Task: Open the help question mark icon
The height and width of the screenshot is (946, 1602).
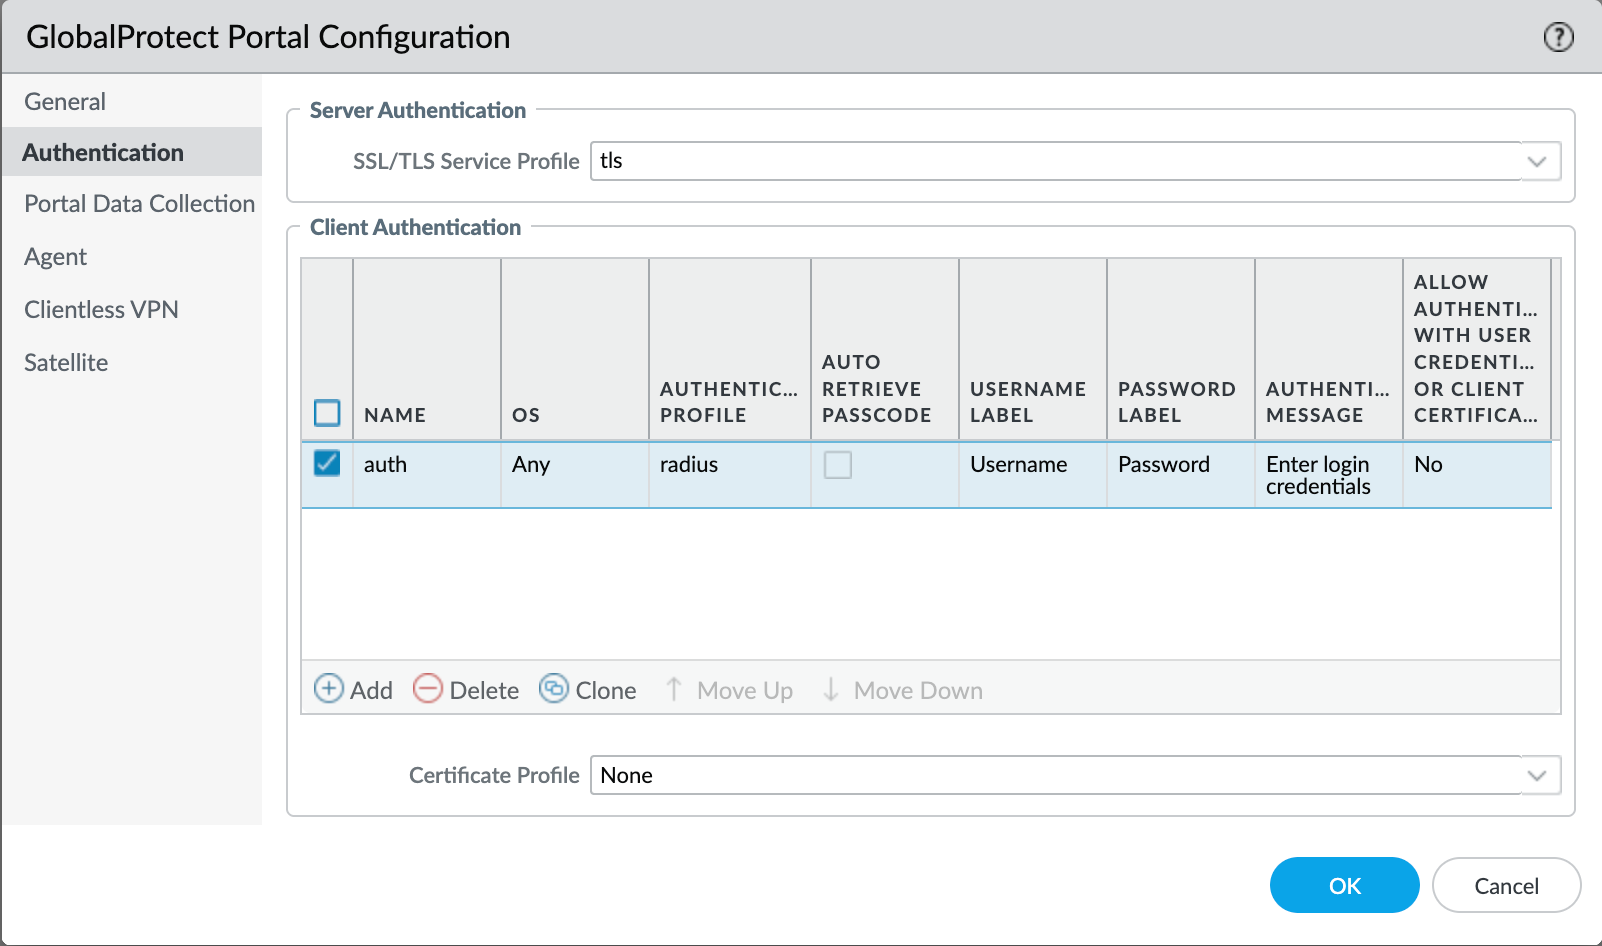Action: [1558, 38]
